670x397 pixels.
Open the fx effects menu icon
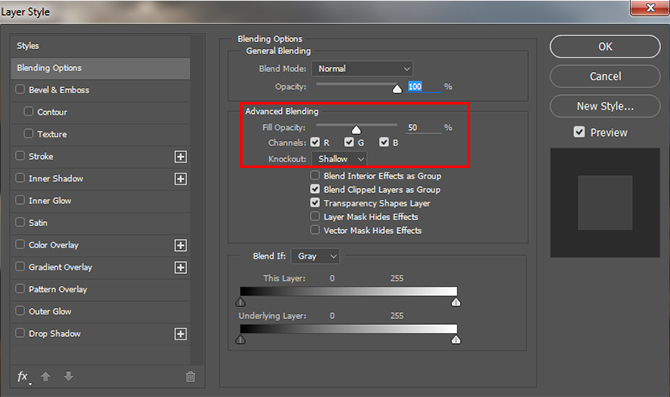click(23, 376)
